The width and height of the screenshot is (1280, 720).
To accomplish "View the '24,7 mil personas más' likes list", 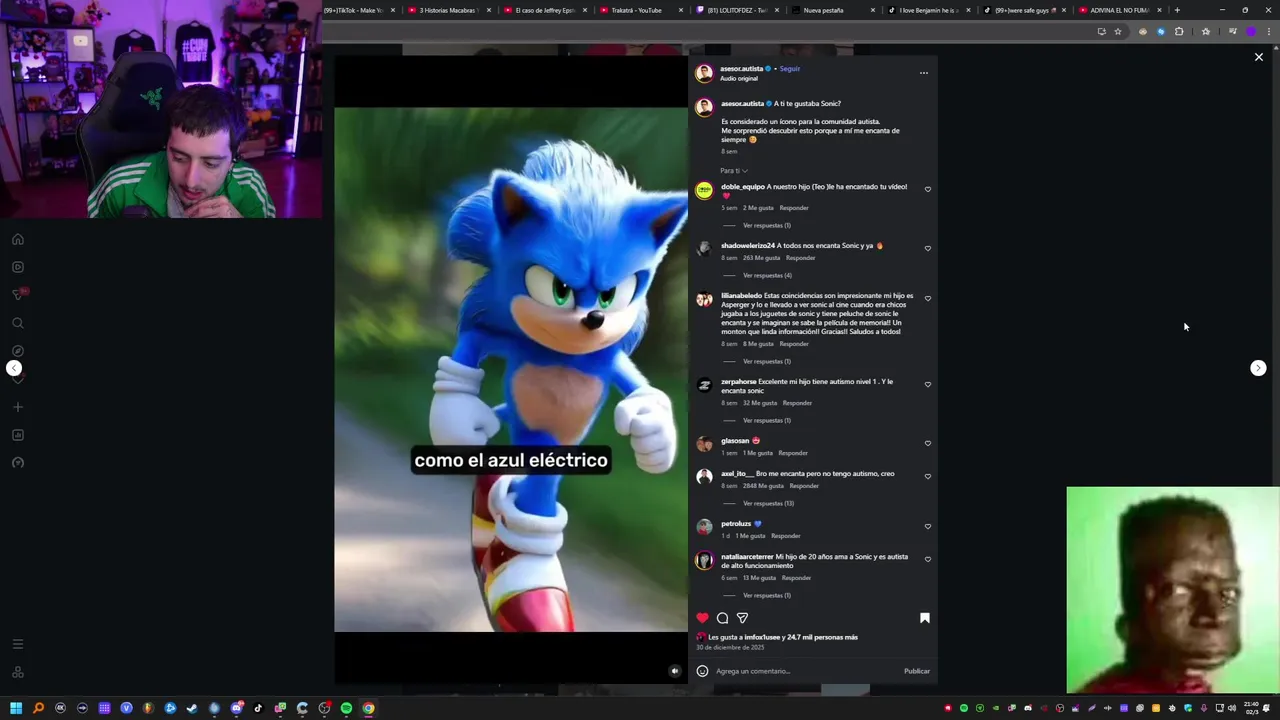I will pos(822,637).
